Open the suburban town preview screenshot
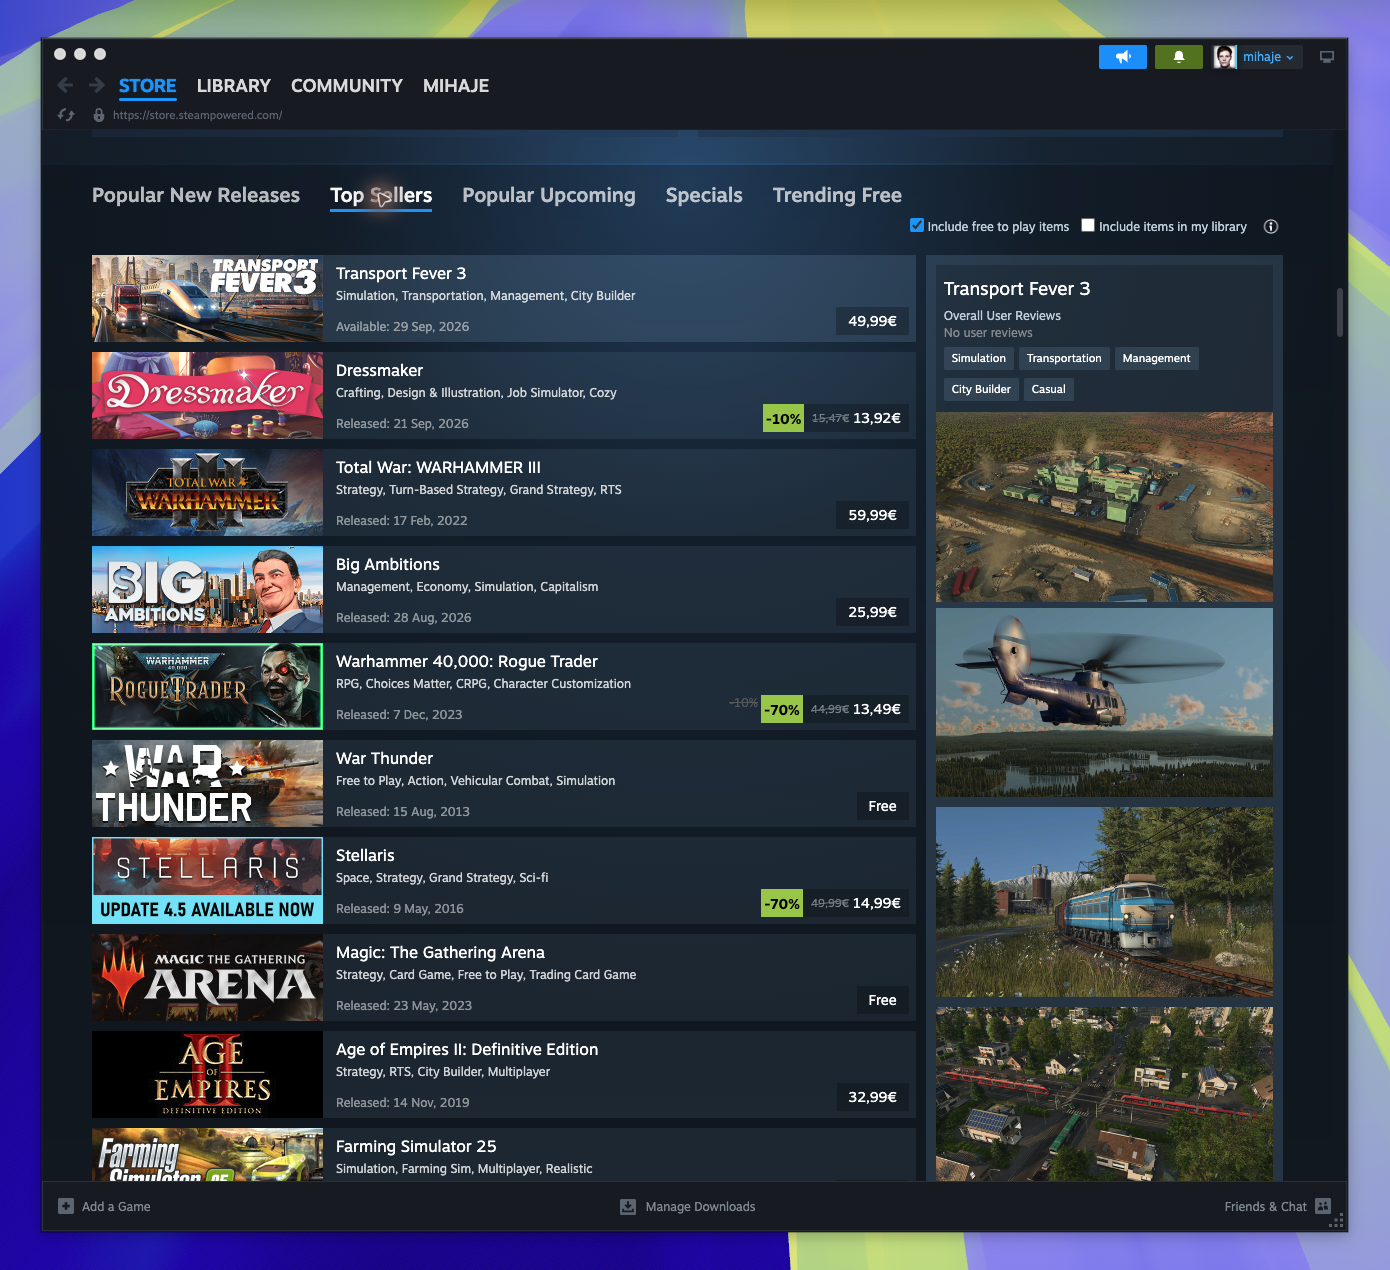This screenshot has width=1390, height=1270. pos(1104,1094)
